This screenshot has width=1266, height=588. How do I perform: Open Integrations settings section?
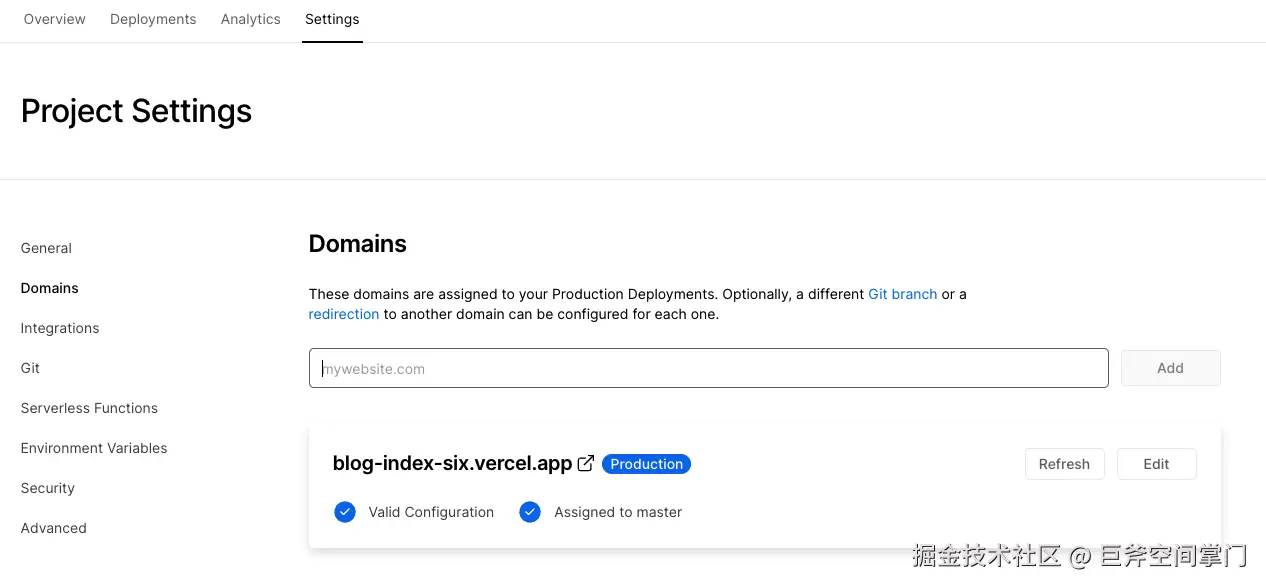point(60,328)
